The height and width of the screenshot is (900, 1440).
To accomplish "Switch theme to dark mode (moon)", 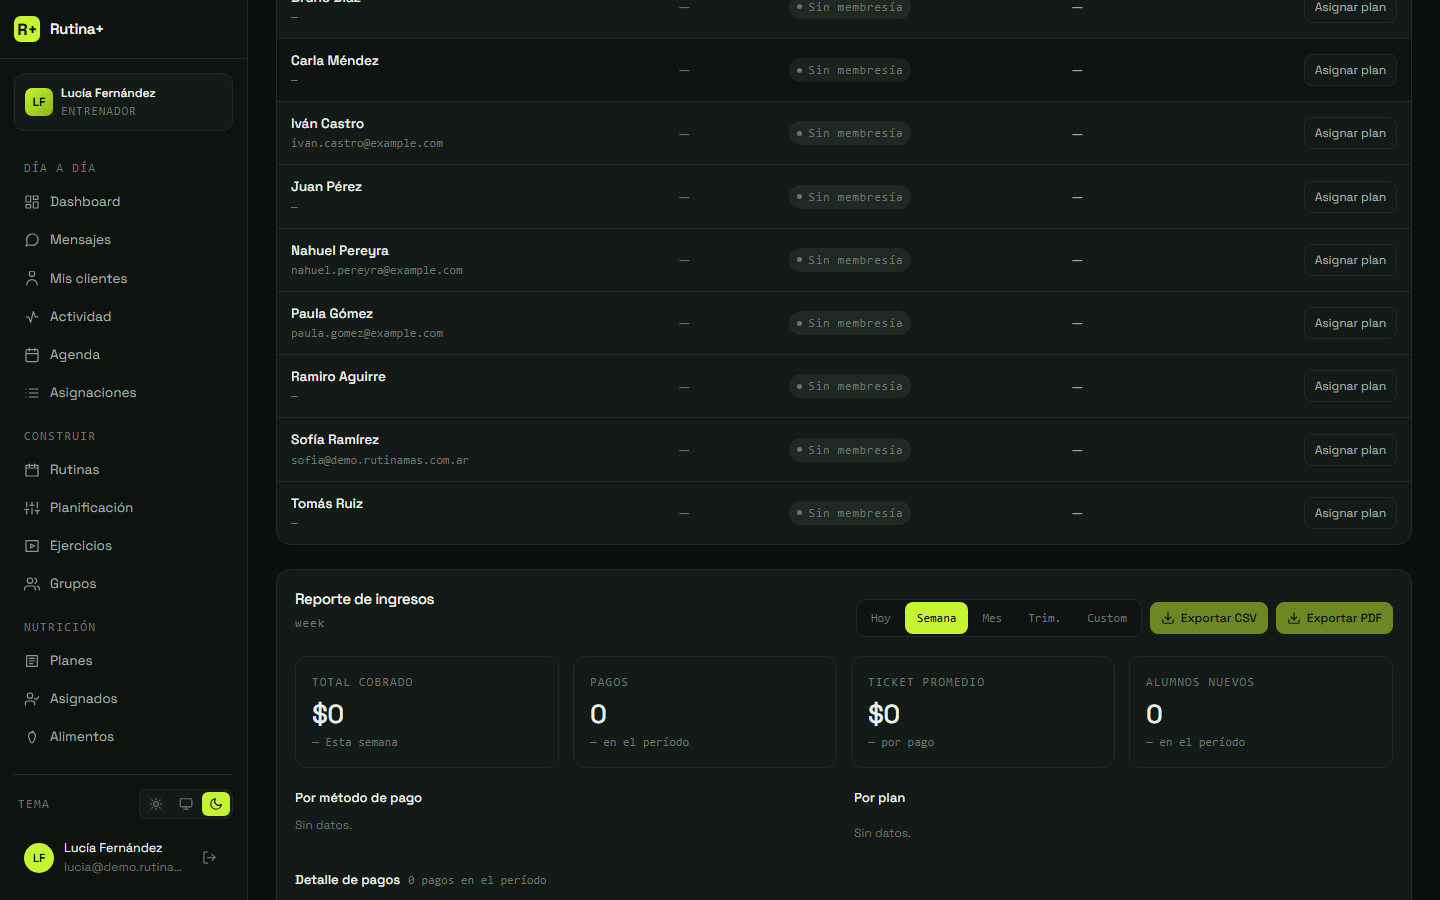I will (216, 804).
